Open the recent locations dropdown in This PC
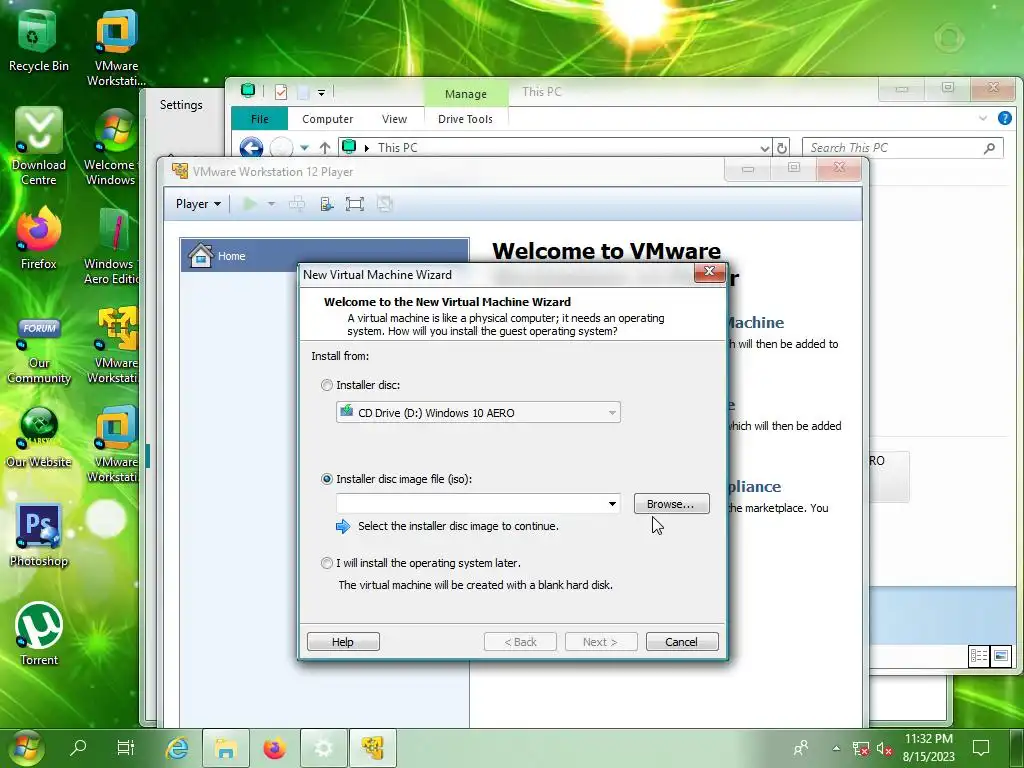The image size is (1024, 768). (x=304, y=148)
